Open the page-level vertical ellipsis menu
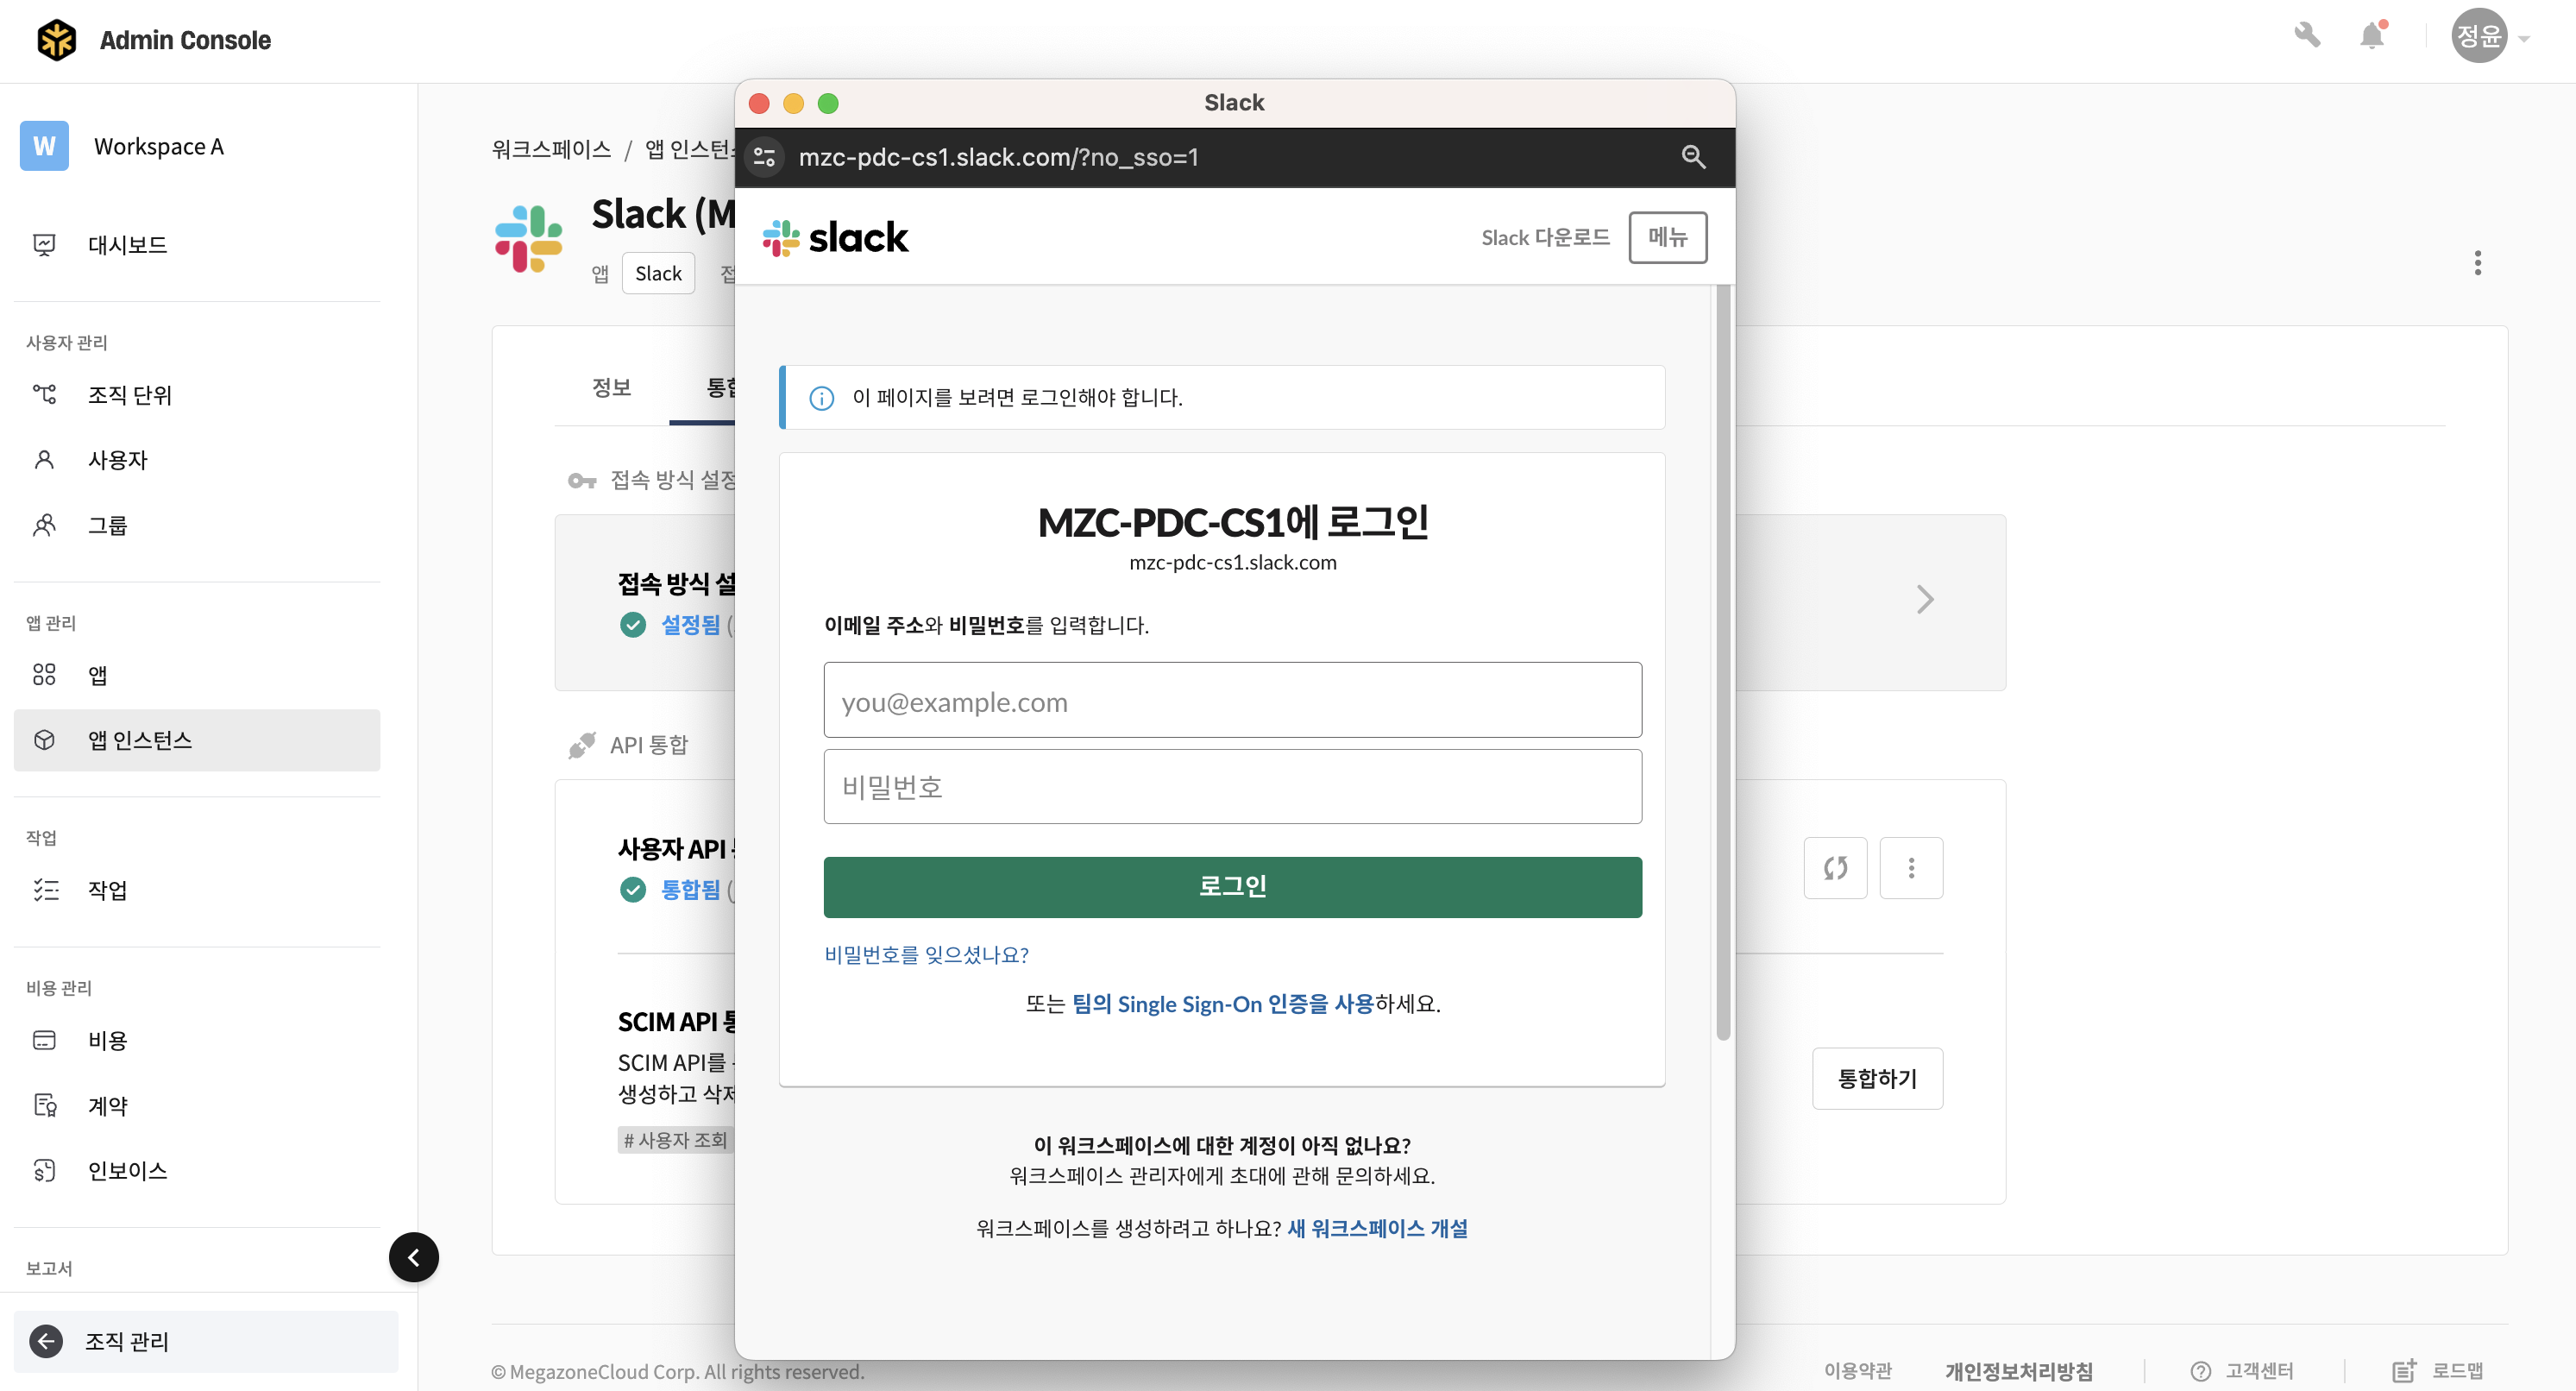The width and height of the screenshot is (2576, 1391). pyautogui.click(x=2477, y=263)
